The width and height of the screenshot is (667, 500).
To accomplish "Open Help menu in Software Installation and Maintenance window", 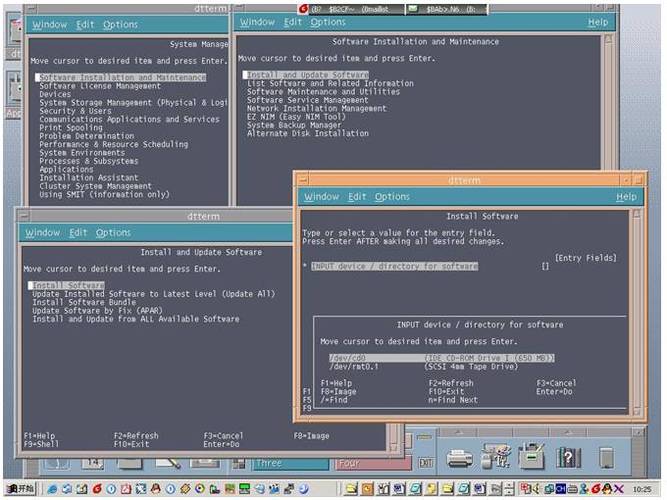I will [597, 22].
